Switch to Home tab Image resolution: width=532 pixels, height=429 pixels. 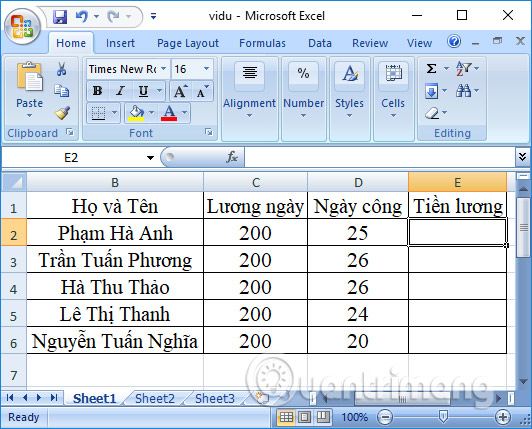pos(71,43)
